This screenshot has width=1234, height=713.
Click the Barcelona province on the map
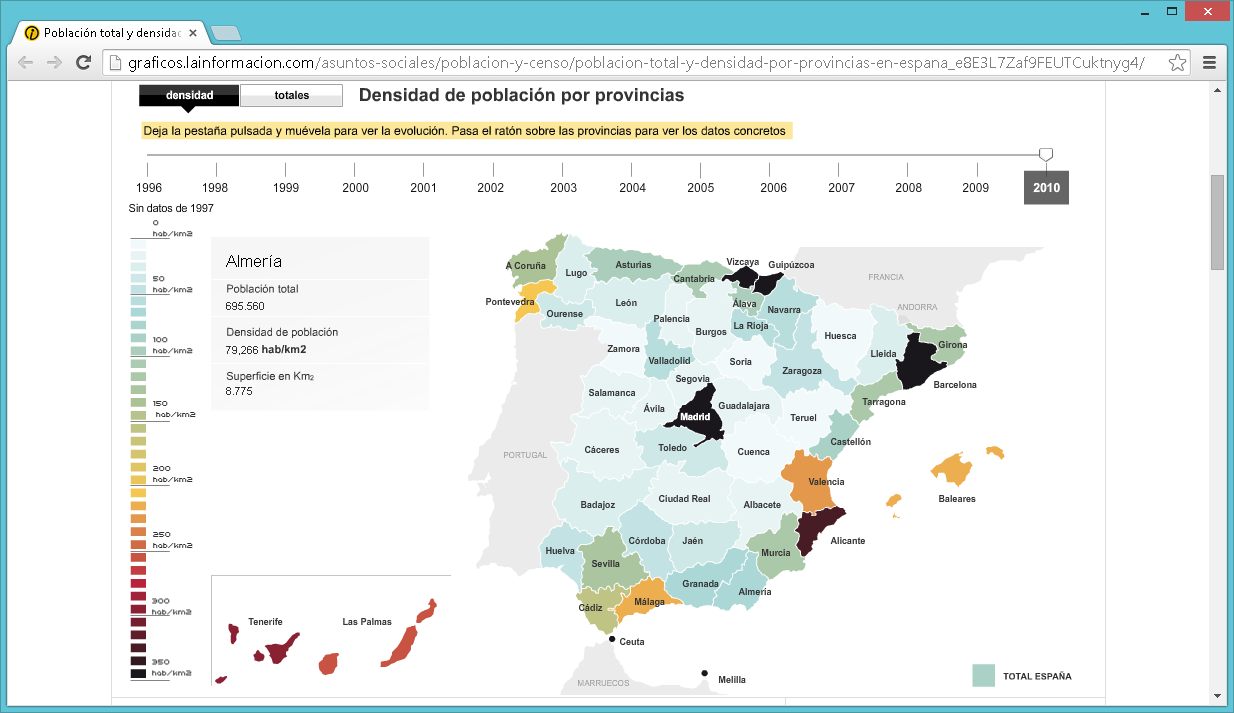click(918, 362)
